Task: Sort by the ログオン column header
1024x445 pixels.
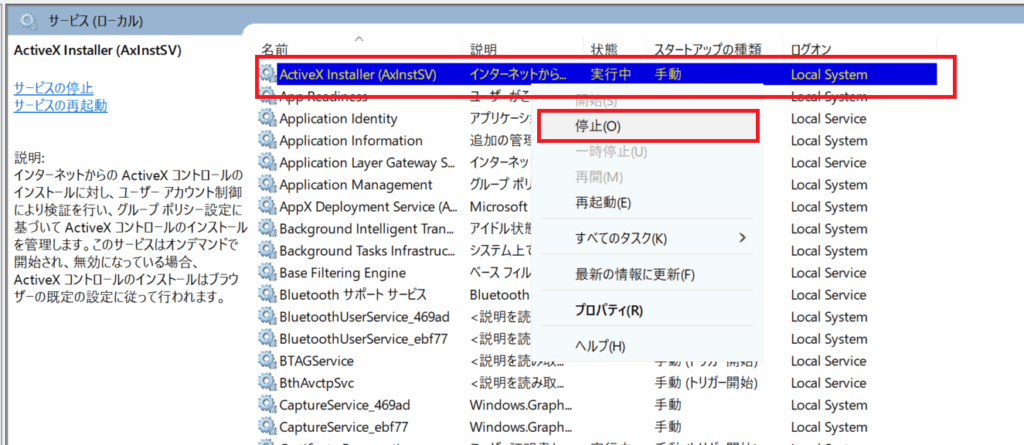Action: [x=811, y=49]
